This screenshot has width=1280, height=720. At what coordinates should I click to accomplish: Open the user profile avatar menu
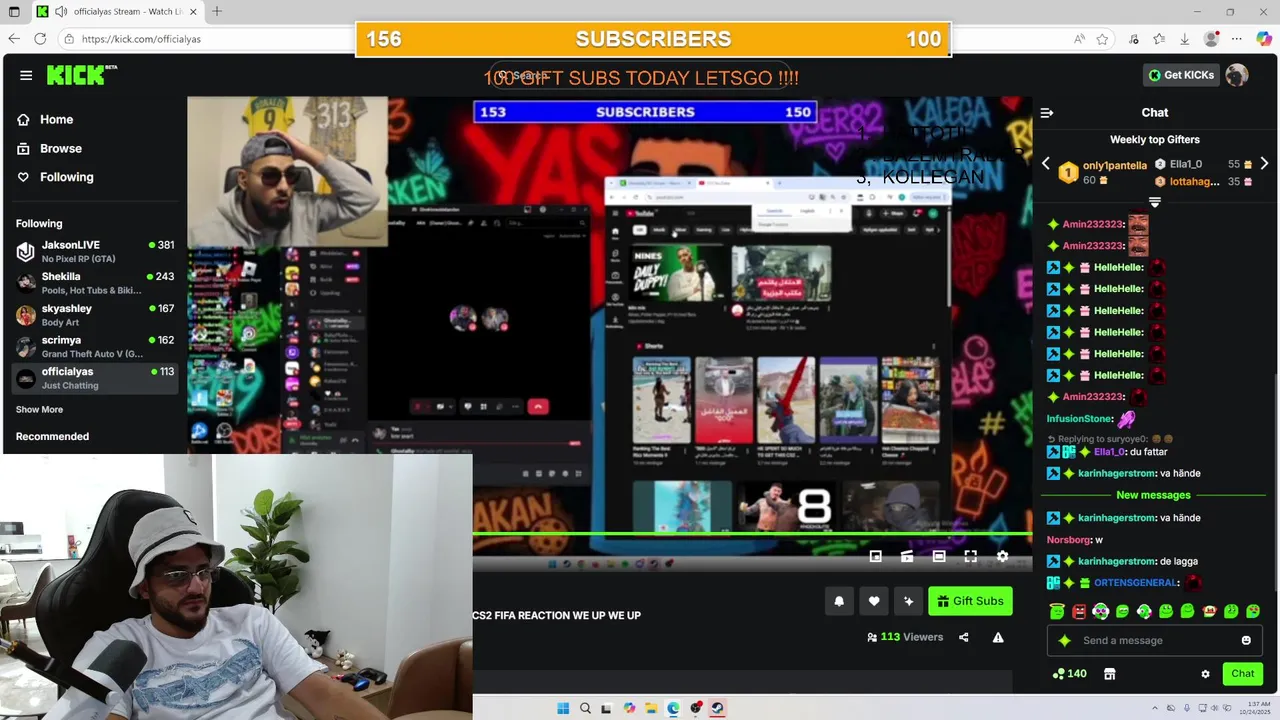[x=1237, y=75]
